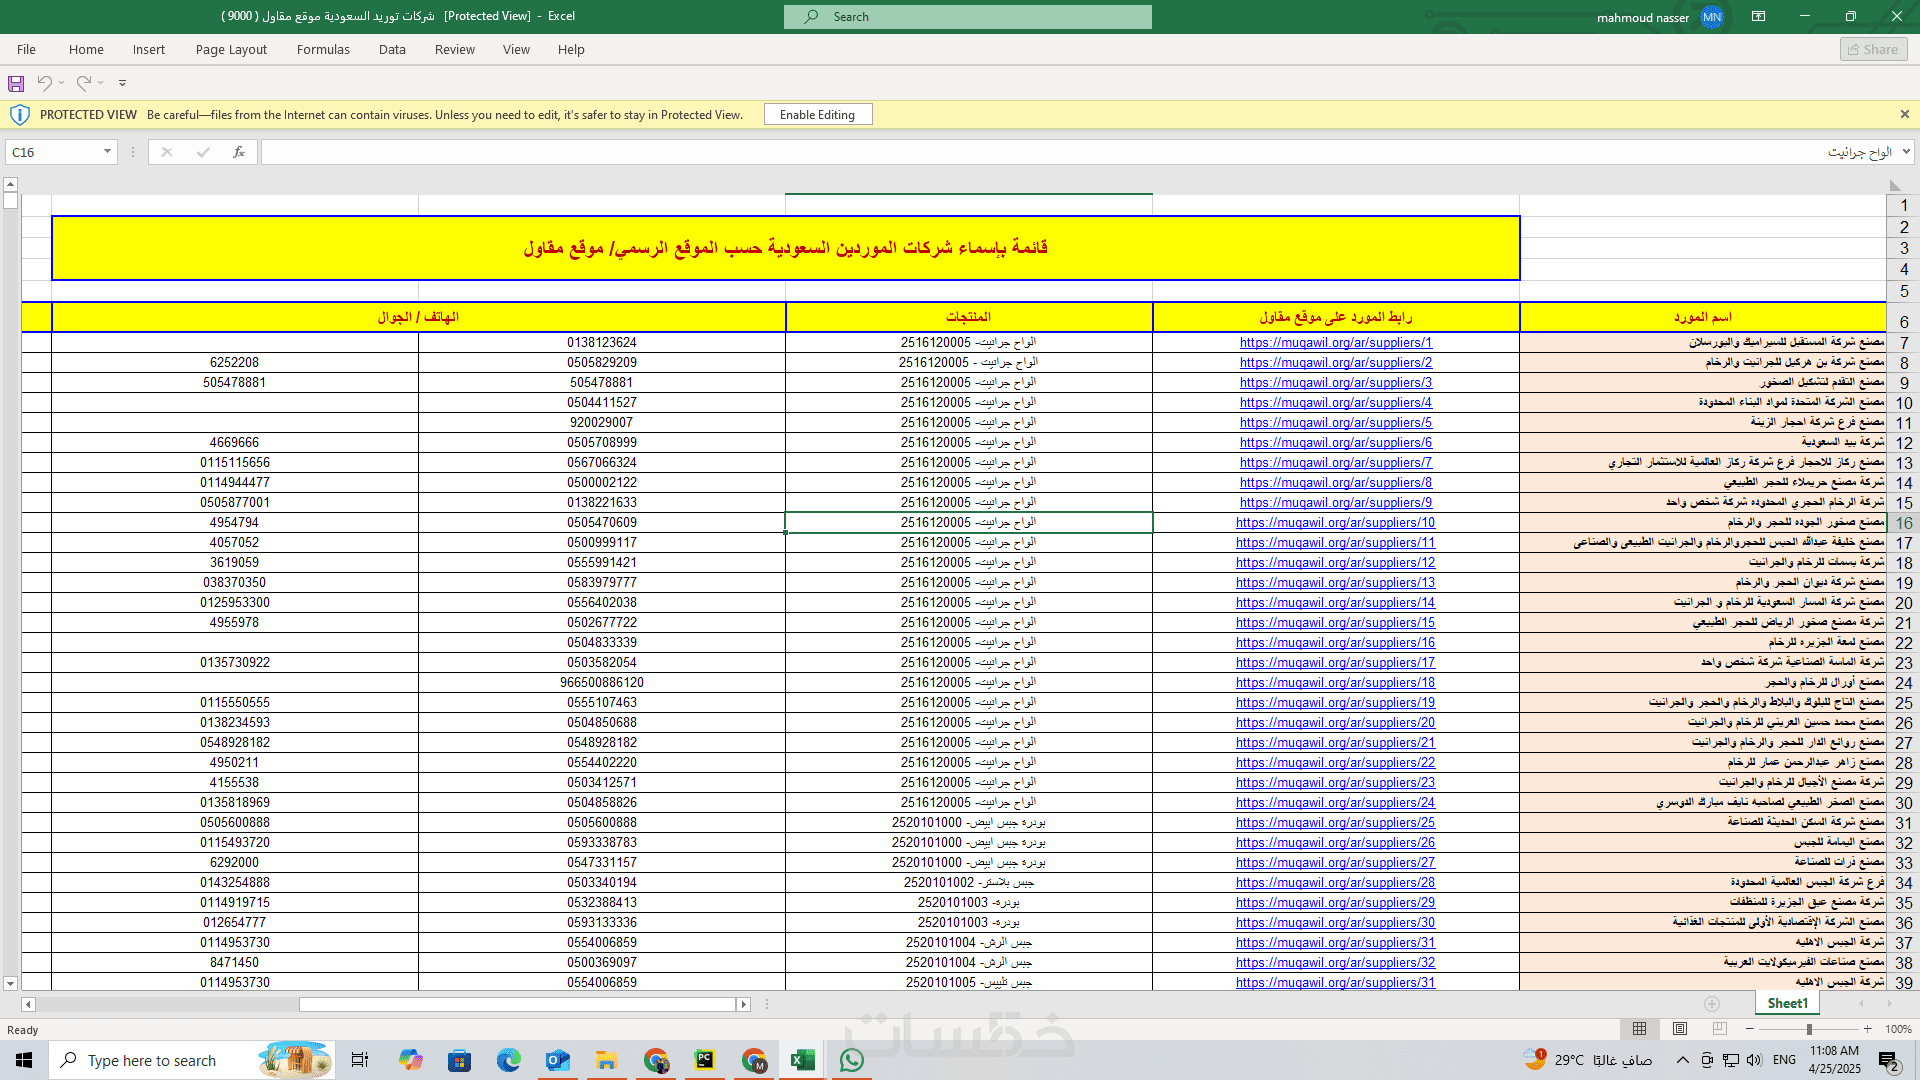Click the zoom slider handle
Viewport: 1920px width, 1080px height.
pyautogui.click(x=1809, y=1029)
